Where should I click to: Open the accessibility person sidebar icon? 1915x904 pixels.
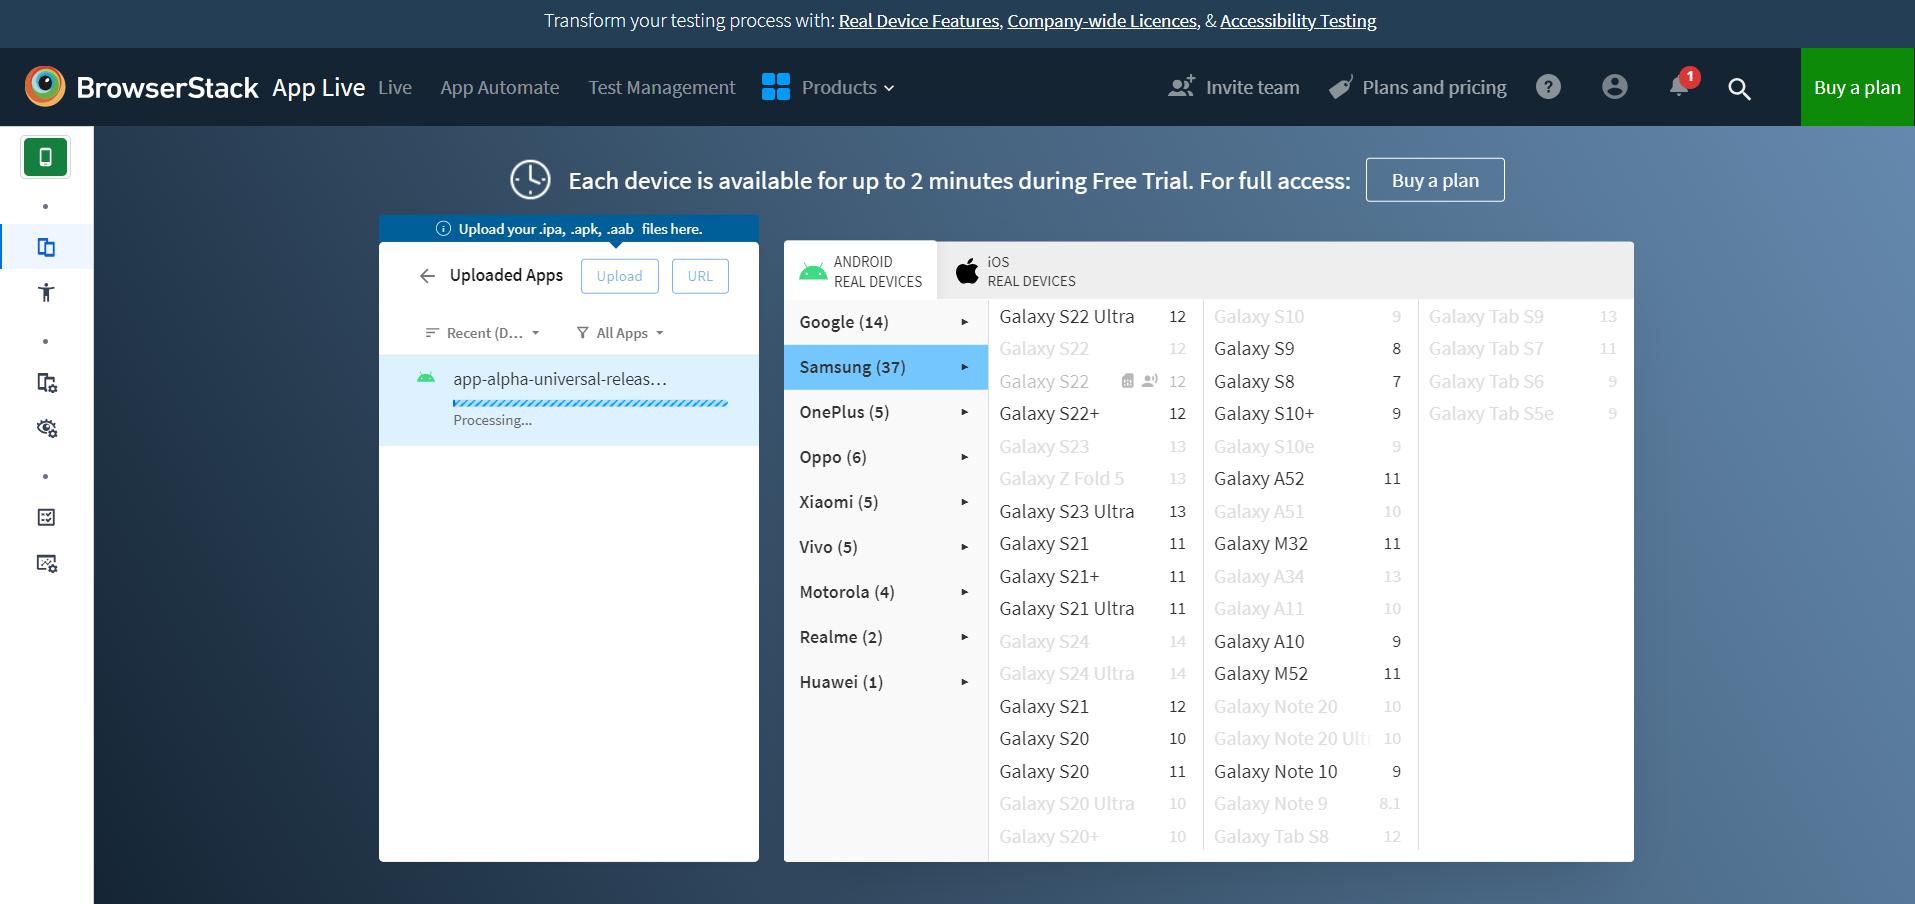(46, 292)
